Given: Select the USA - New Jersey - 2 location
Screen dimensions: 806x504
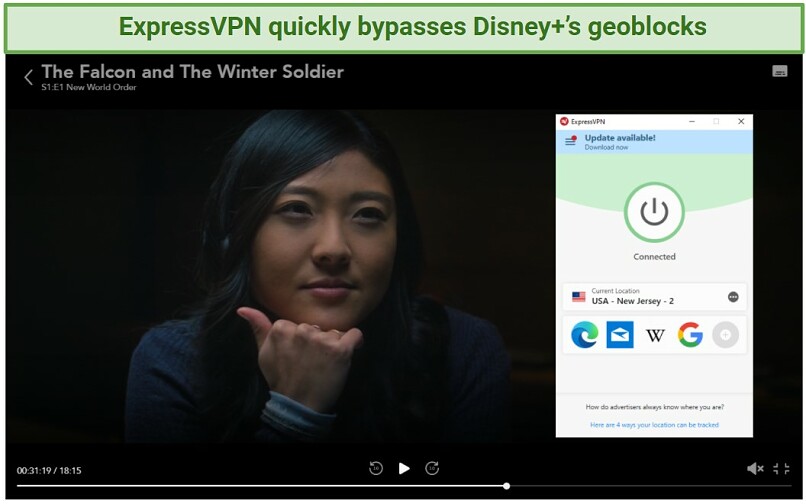Looking at the screenshot, I should 654,297.
